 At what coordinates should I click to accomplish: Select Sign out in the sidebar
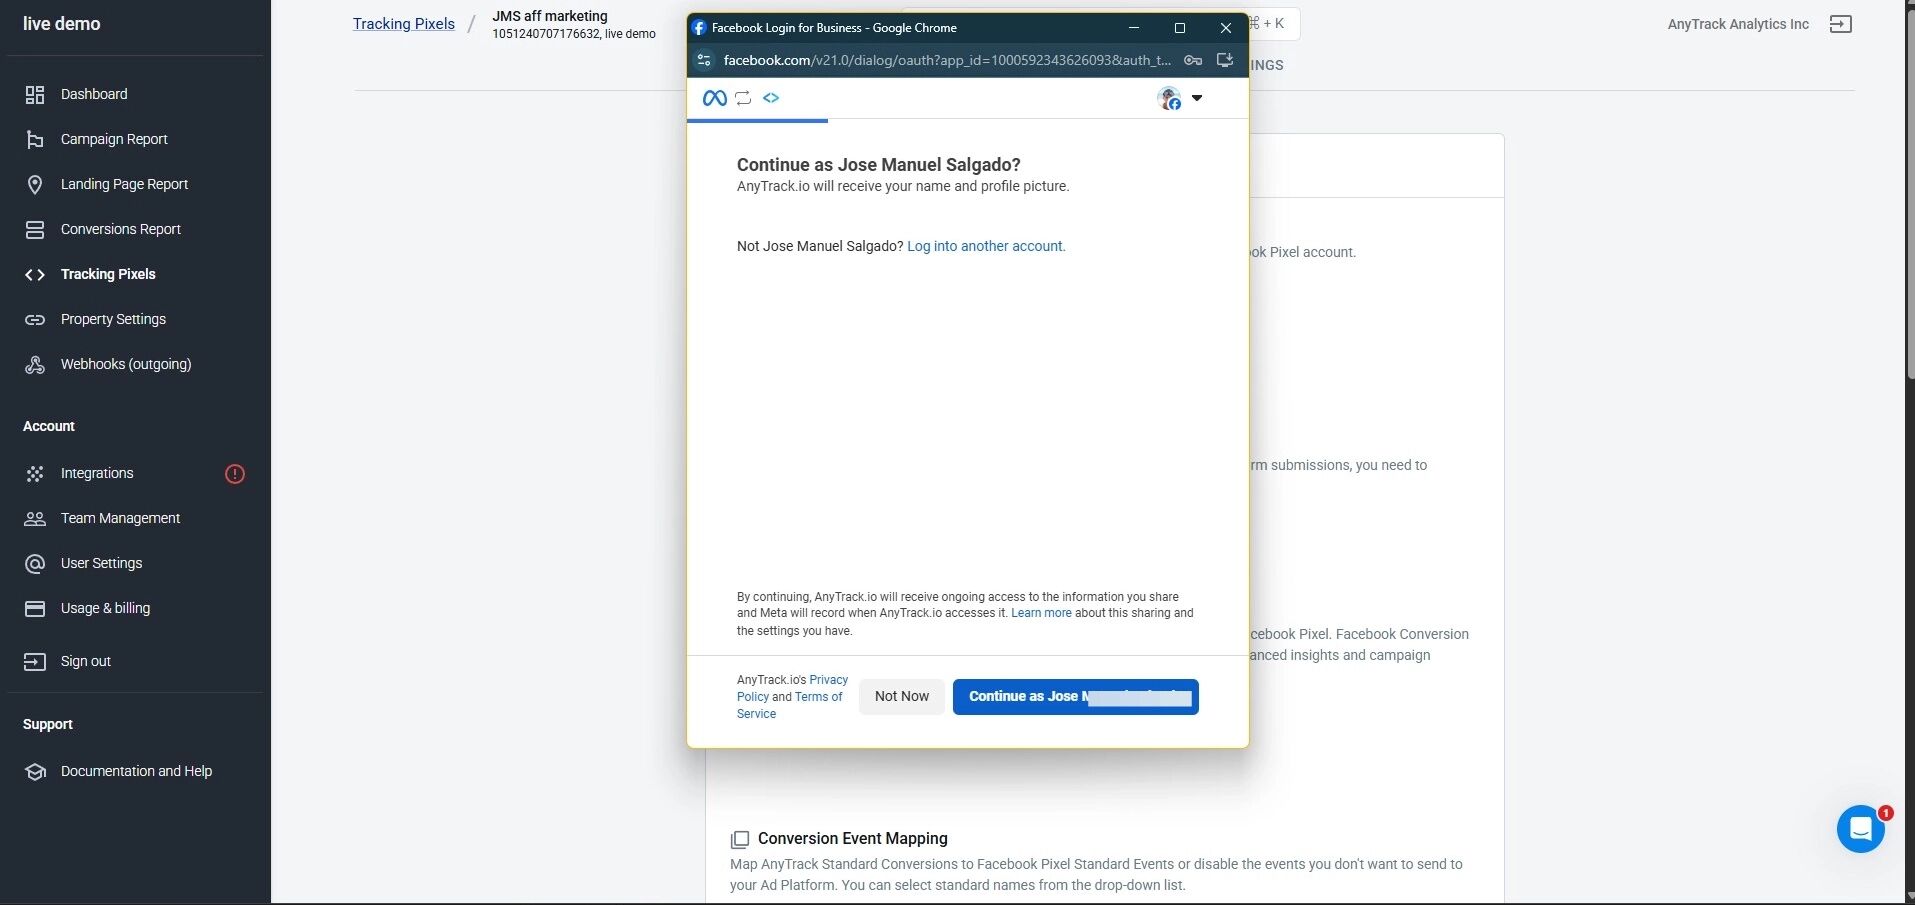[86, 661]
